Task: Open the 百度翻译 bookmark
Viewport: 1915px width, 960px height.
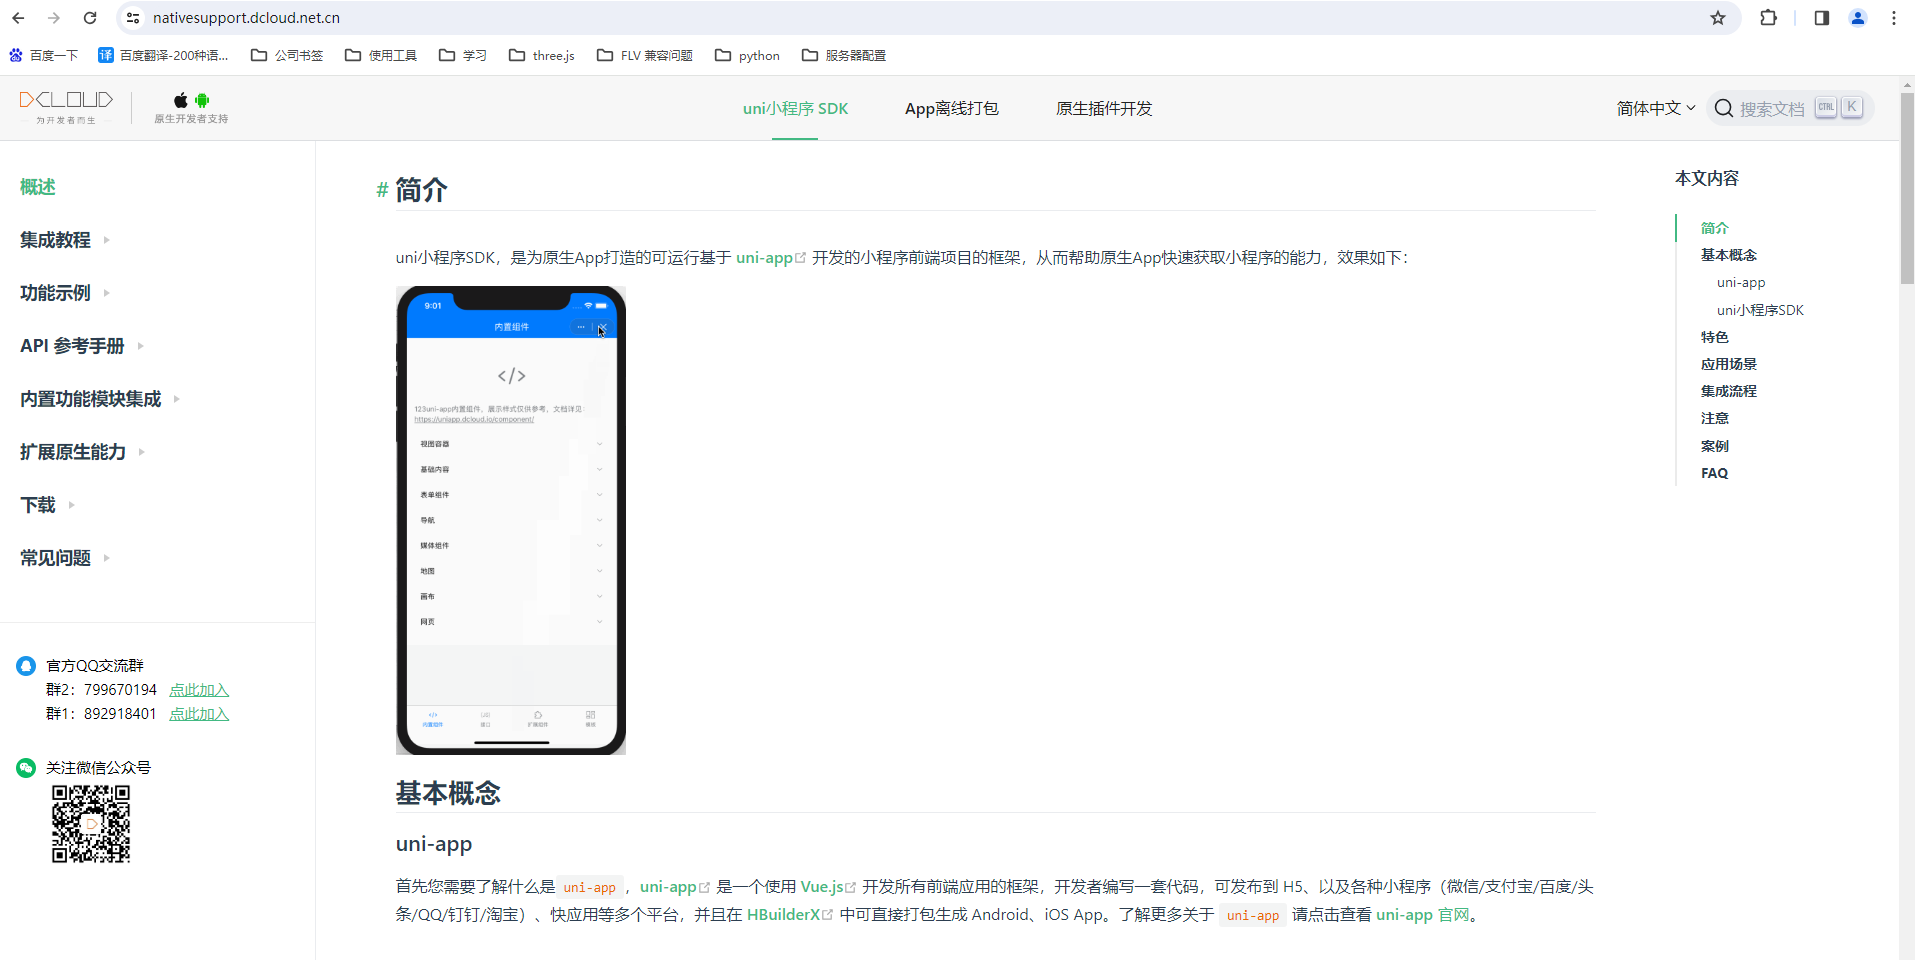Action: pyautogui.click(x=163, y=56)
